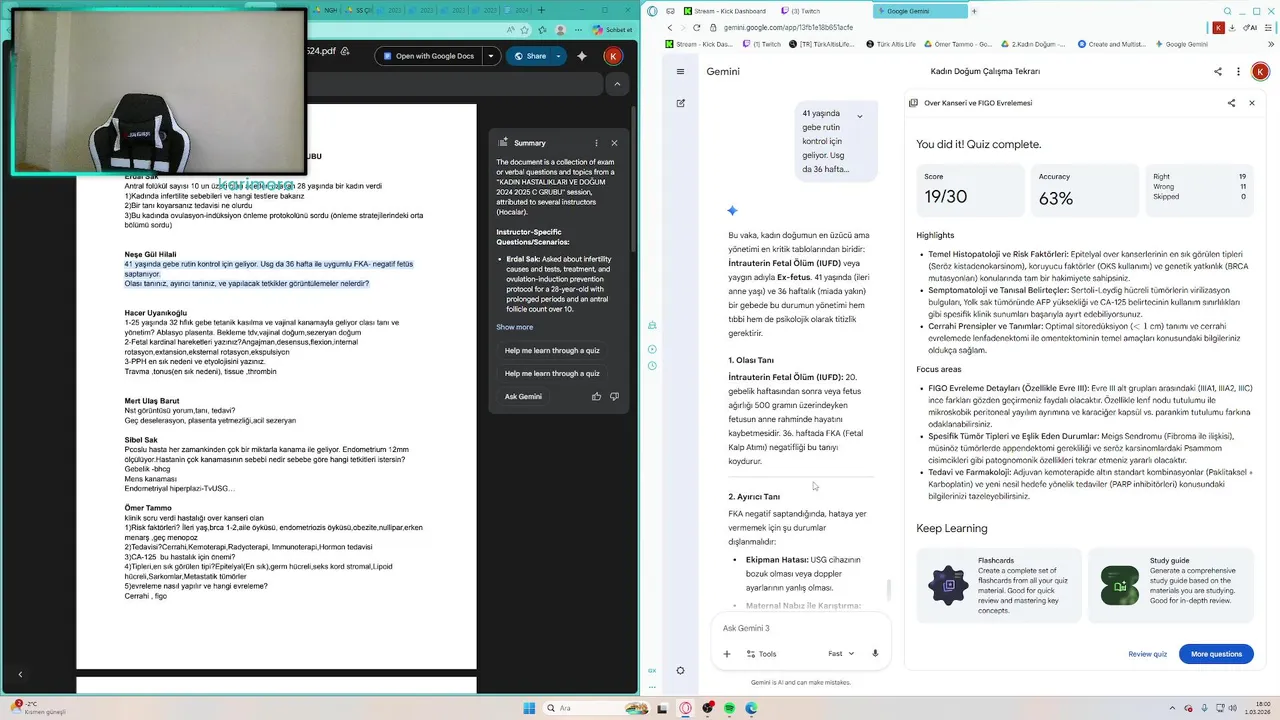Open Fast model selector dropdown

[841, 654]
